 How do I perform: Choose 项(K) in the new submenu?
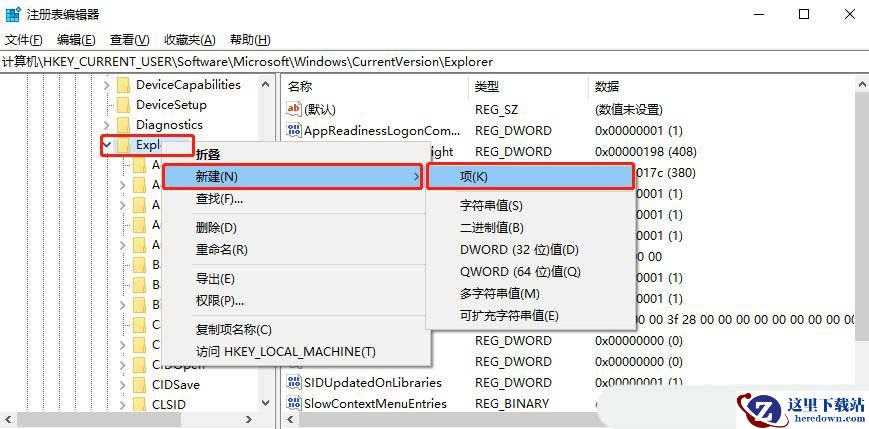coord(474,177)
